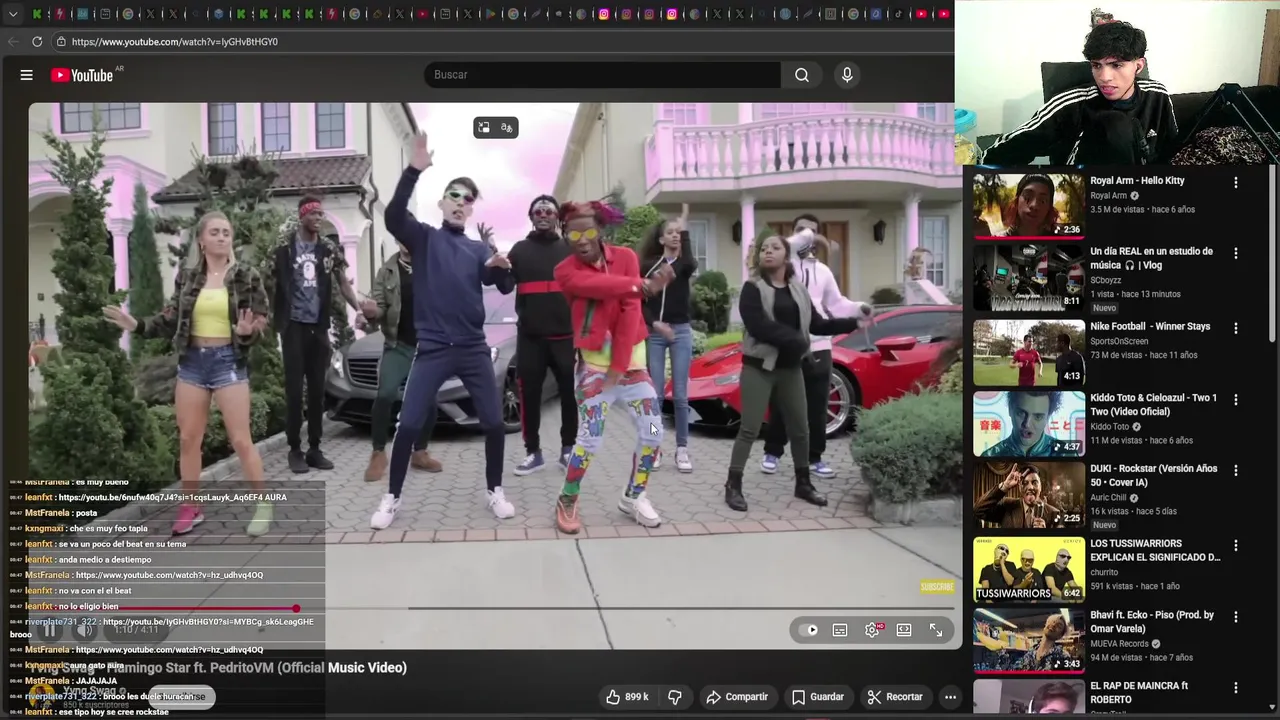
Task: Open the youtu.be/6nufw40q7J4 chat link
Action: click(x=160, y=497)
